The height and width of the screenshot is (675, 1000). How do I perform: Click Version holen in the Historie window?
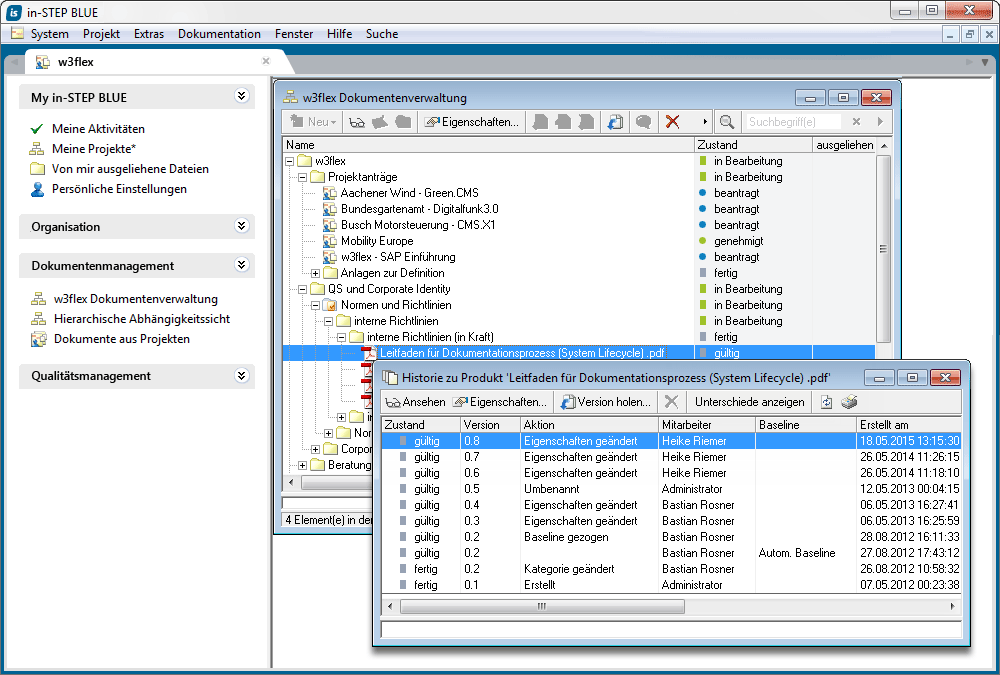pos(607,402)
